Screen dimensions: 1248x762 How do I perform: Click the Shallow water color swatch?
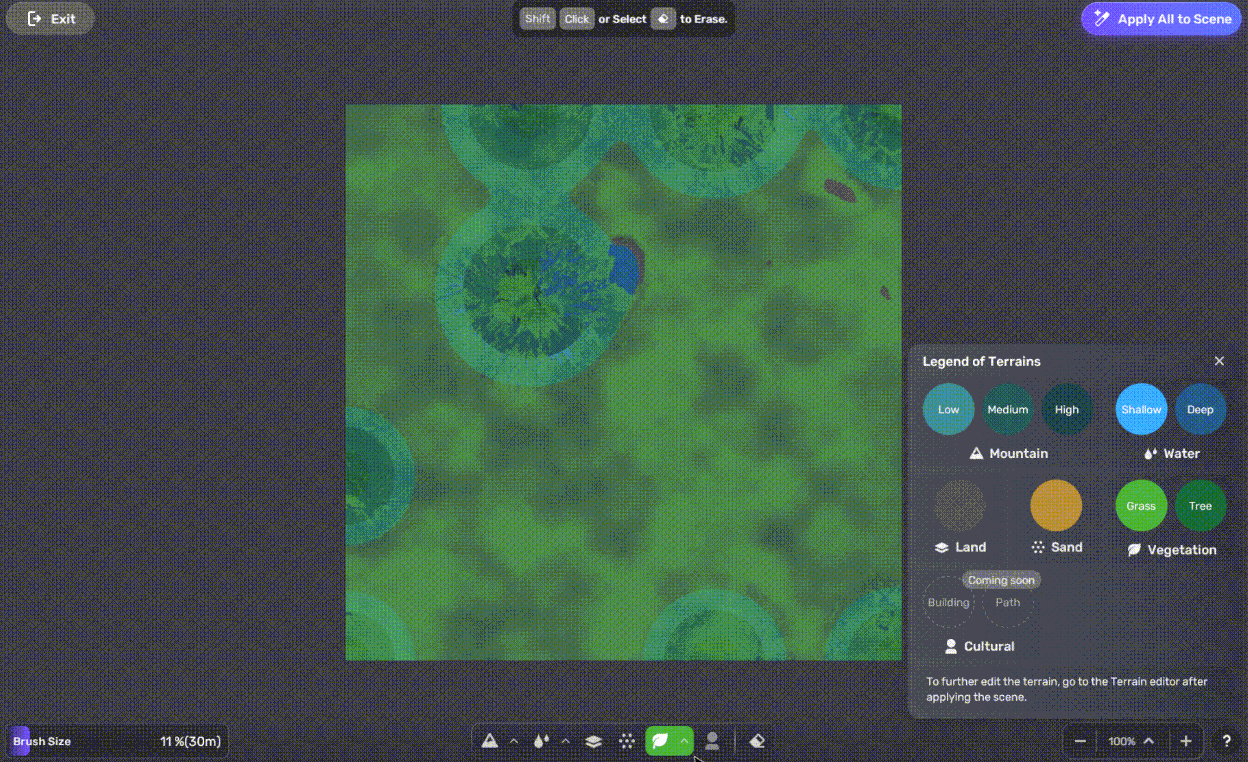pyautogui.click(x=1141, y=409)
